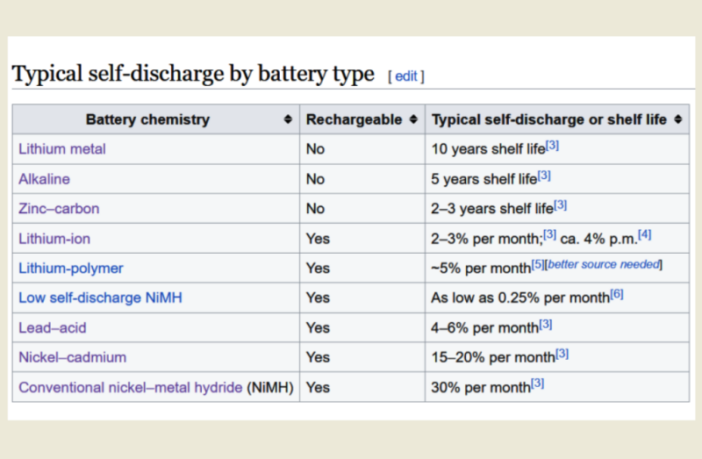Follow citation [3] after 10 years shelf life

pos(552,145)
